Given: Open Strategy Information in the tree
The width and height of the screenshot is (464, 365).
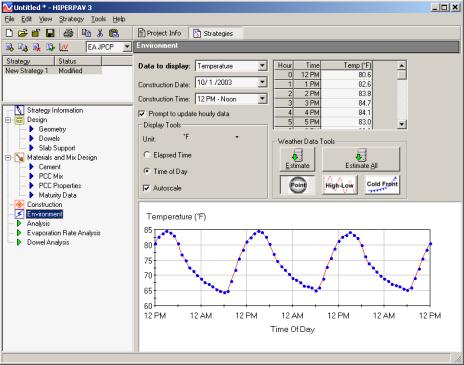Looking at the screenshot, I should click(55, 110).
